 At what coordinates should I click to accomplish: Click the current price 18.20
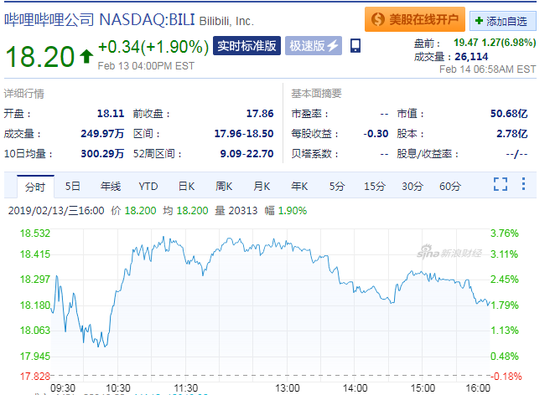(40, 56)
